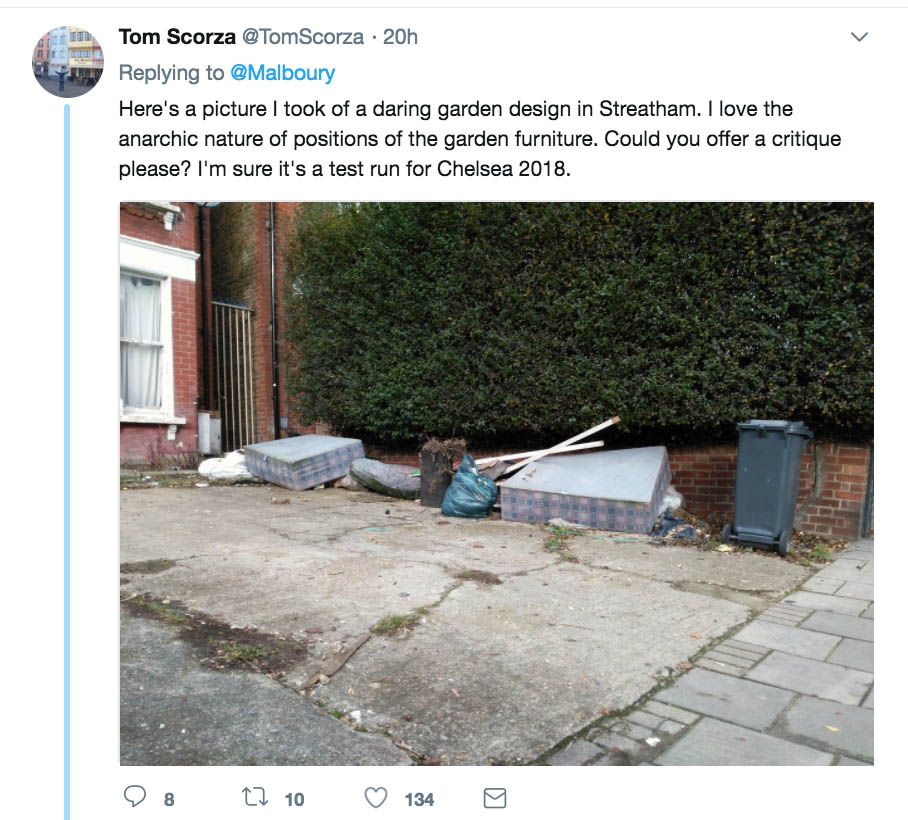Image resolution: width=908 pixels, height=820 pixels.
Task: Click the retweet count of 10
Action: tap(294, 800)
